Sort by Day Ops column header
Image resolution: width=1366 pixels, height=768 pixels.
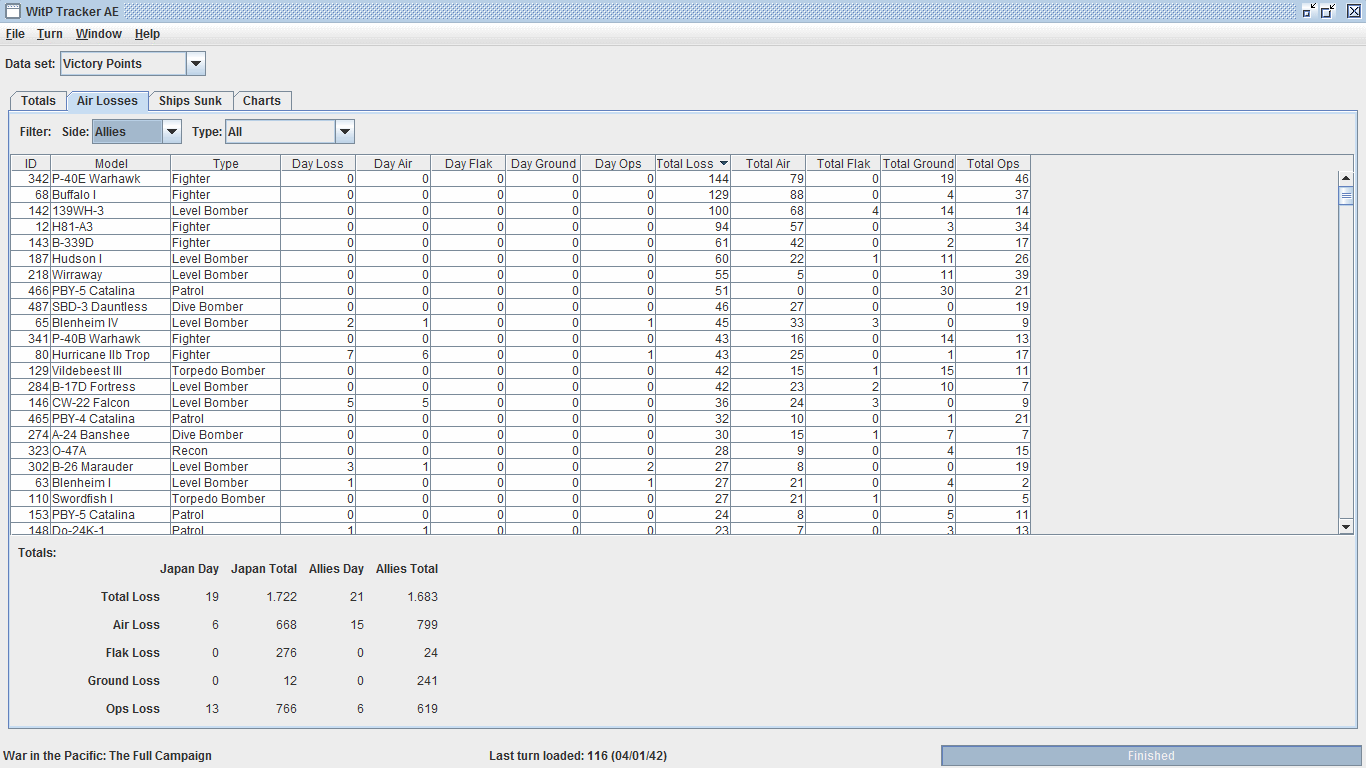point(618,163)
